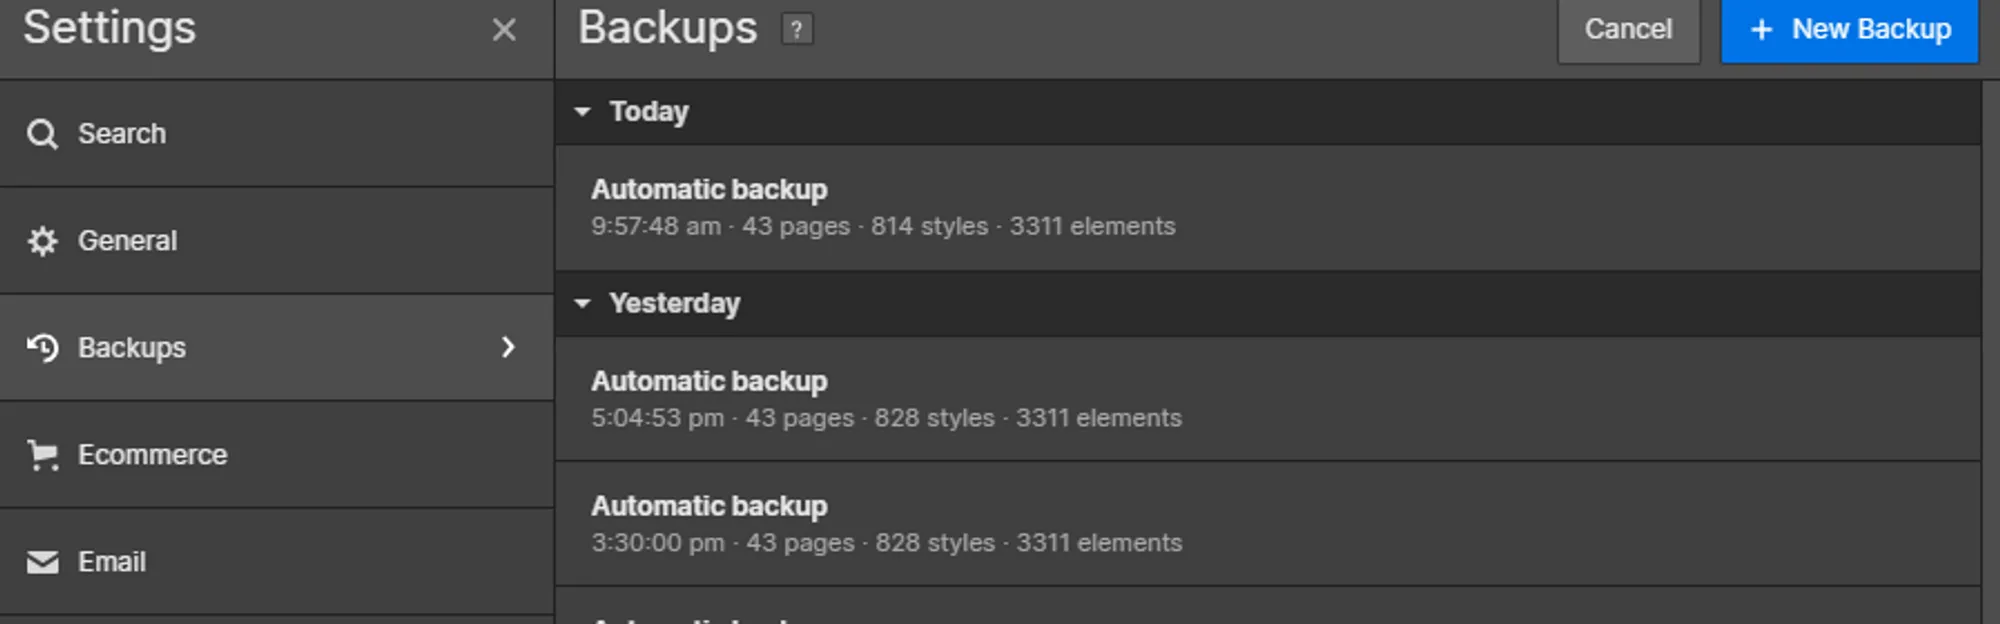Image resolution: width=2000 pixels, height=624 pixels.
Task: Click the backups list vertical scrollbar
Action: point(1990,350)
